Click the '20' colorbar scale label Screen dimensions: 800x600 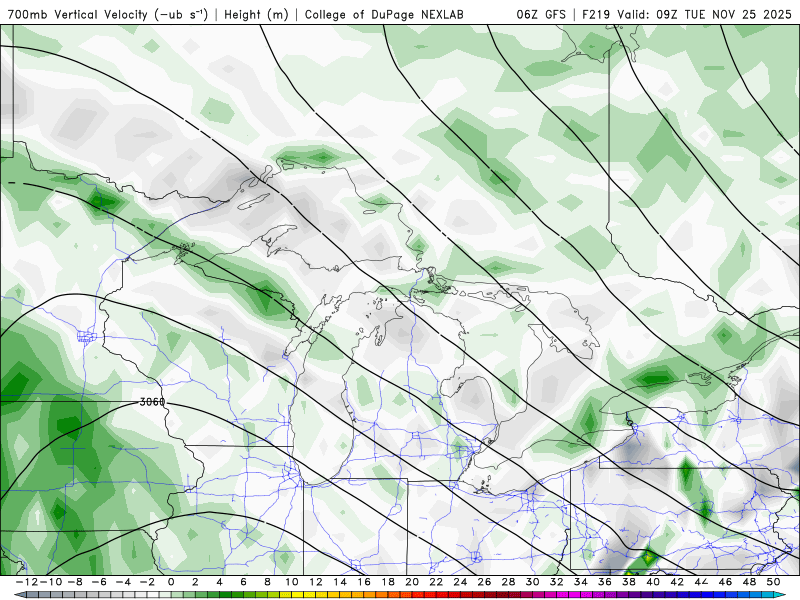[x=412, y=582]
